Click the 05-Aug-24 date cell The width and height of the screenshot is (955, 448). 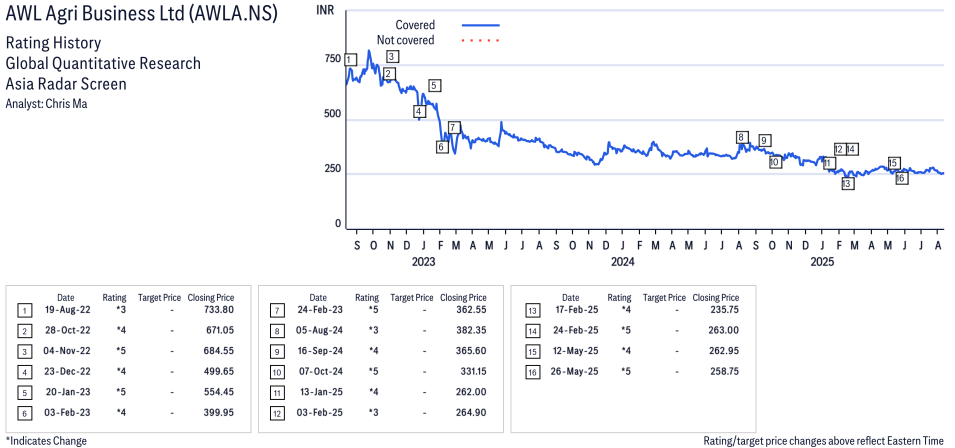[319, 331]
